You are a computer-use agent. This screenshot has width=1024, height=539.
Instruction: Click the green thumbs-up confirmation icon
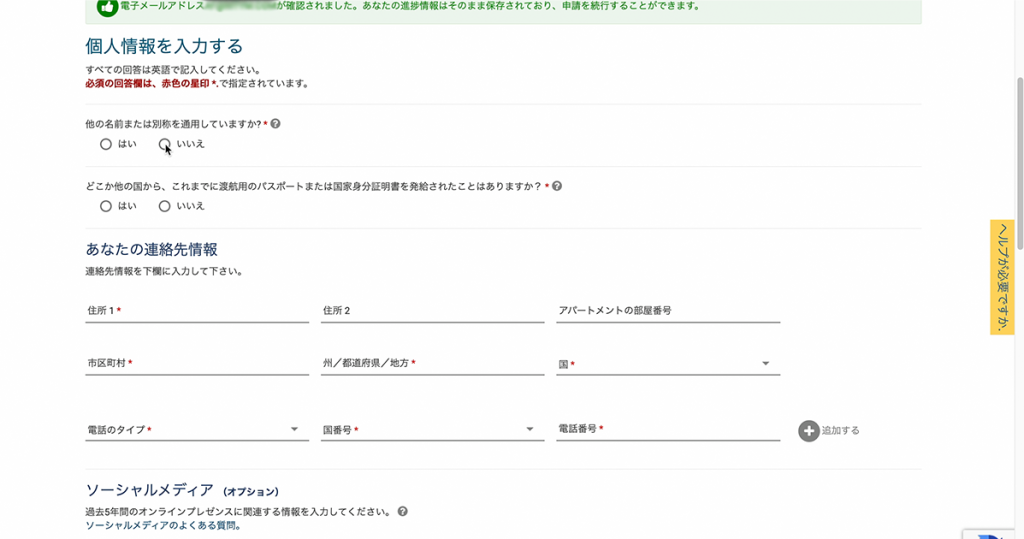[107, 8]
